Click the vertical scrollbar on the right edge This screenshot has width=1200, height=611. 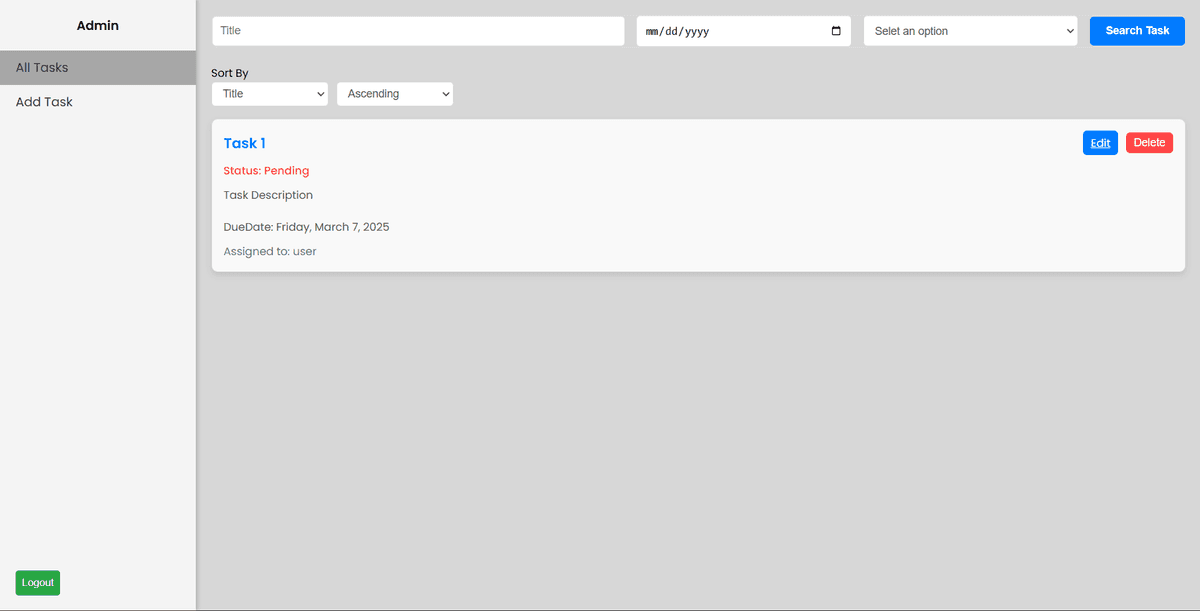point(1195,305)
